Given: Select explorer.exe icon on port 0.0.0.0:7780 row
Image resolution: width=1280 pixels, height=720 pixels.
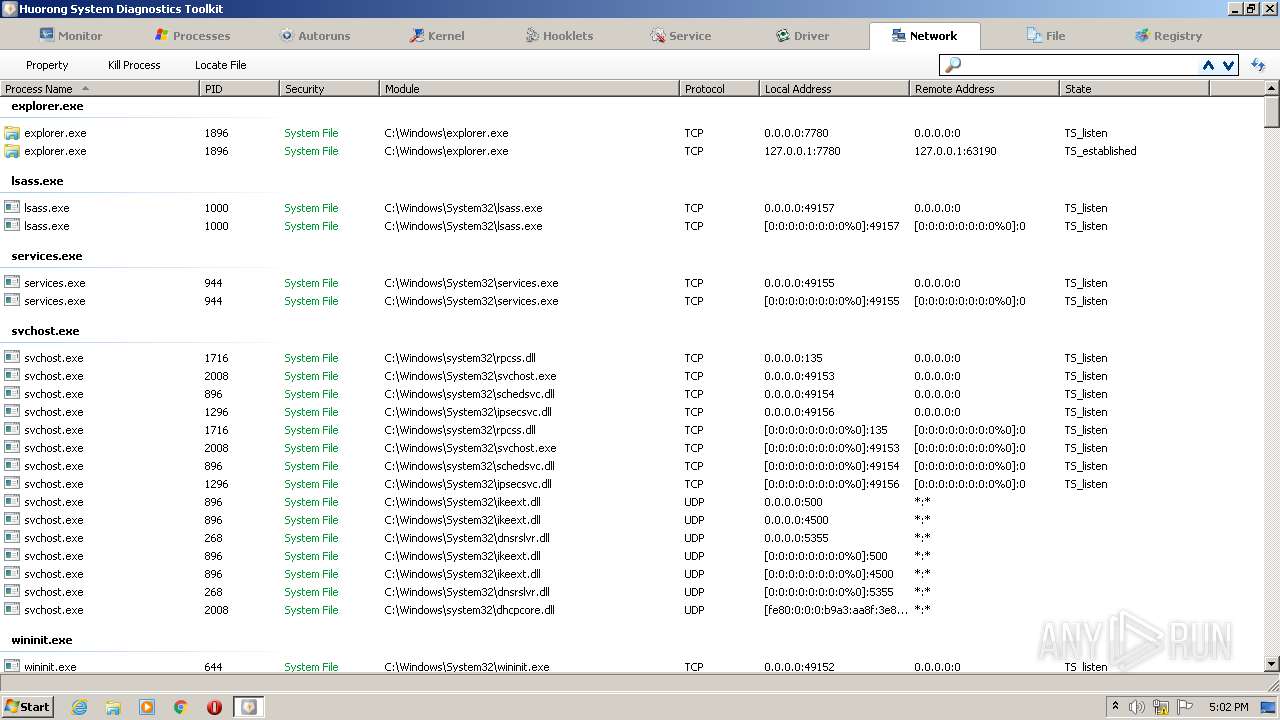Looking at the screenshot, I should click(12, 133).
